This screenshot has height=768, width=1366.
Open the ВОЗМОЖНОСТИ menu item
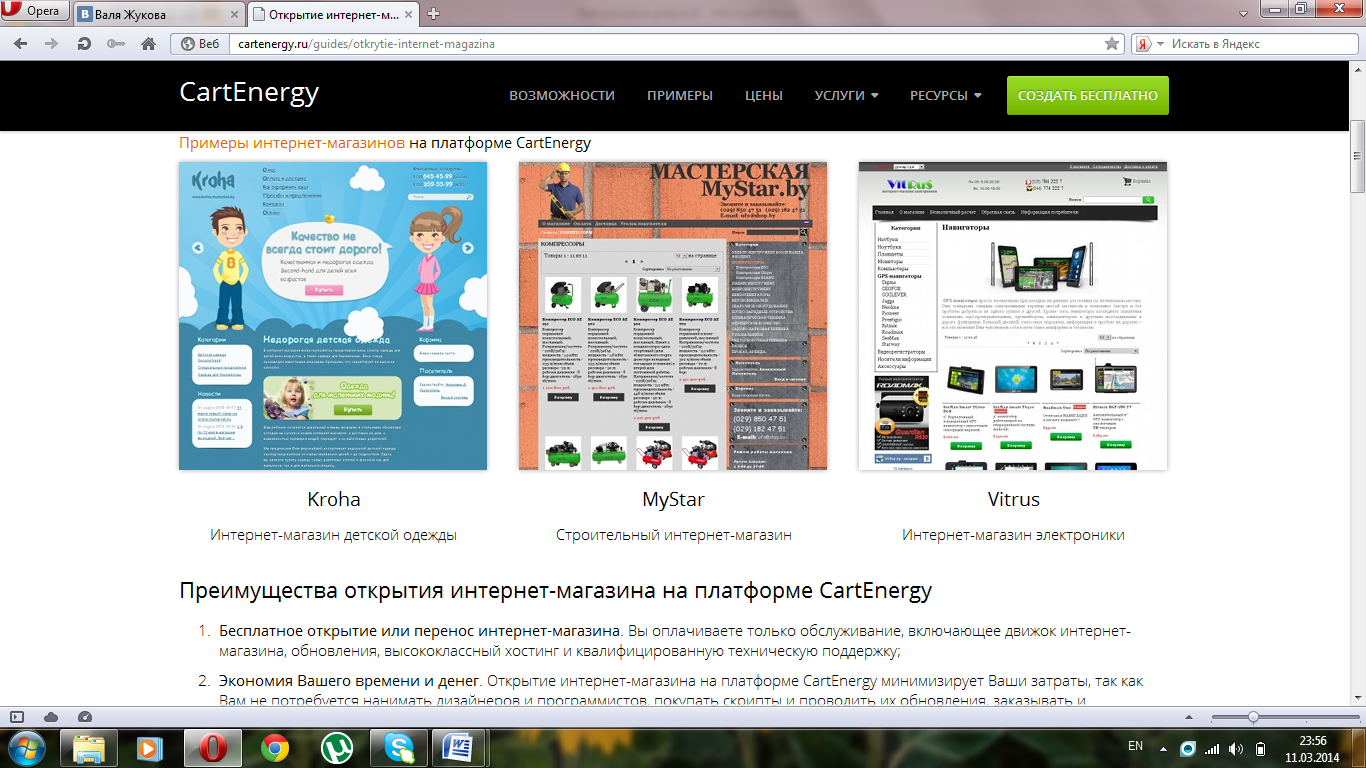click(562, 95)
